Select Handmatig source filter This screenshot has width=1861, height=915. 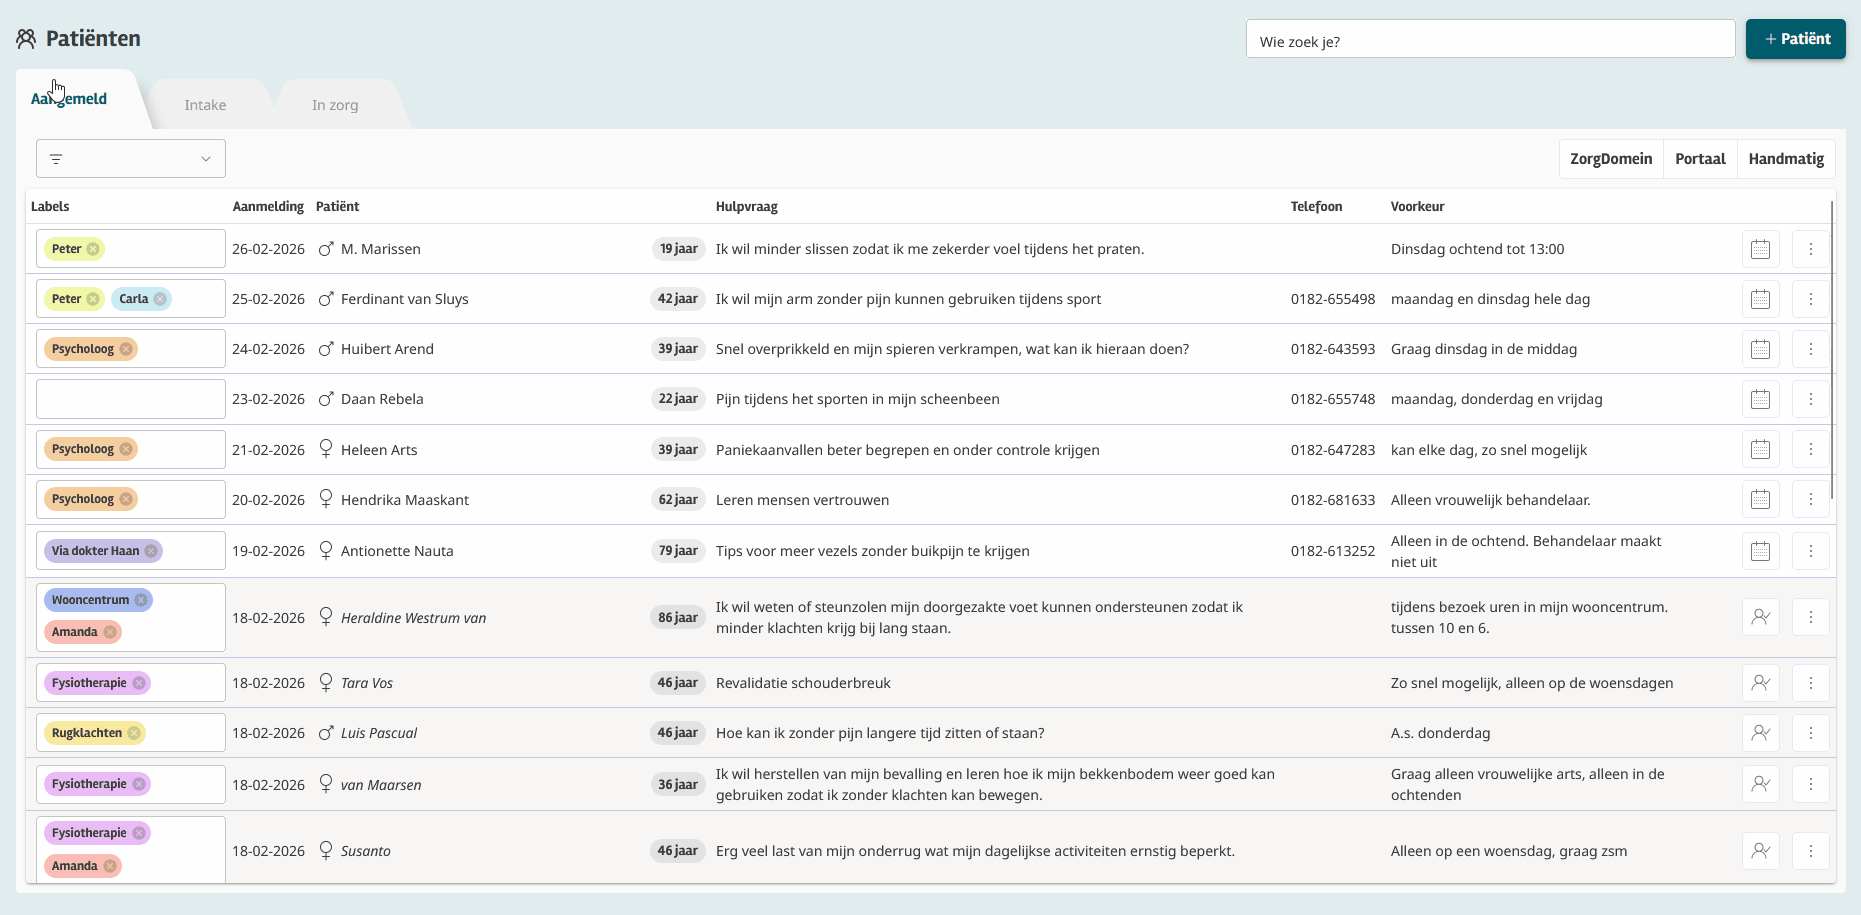[1786, 159]
